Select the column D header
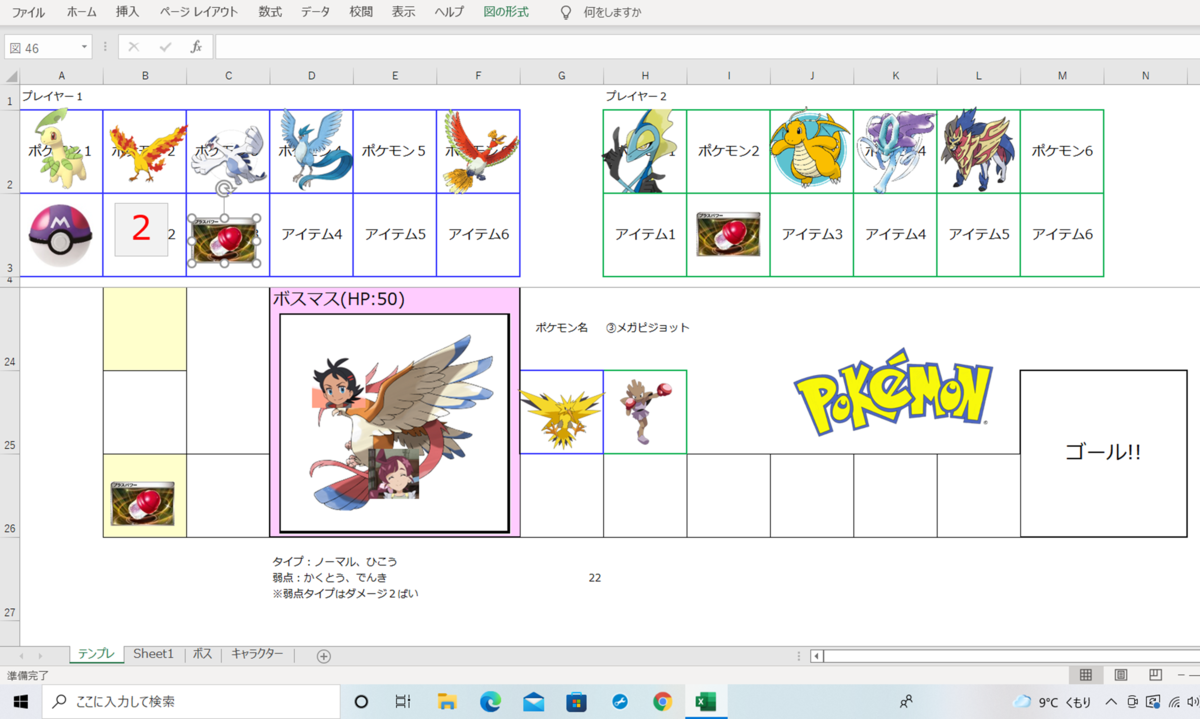This screenshot has height=719, width=1200. click(311, 76)
